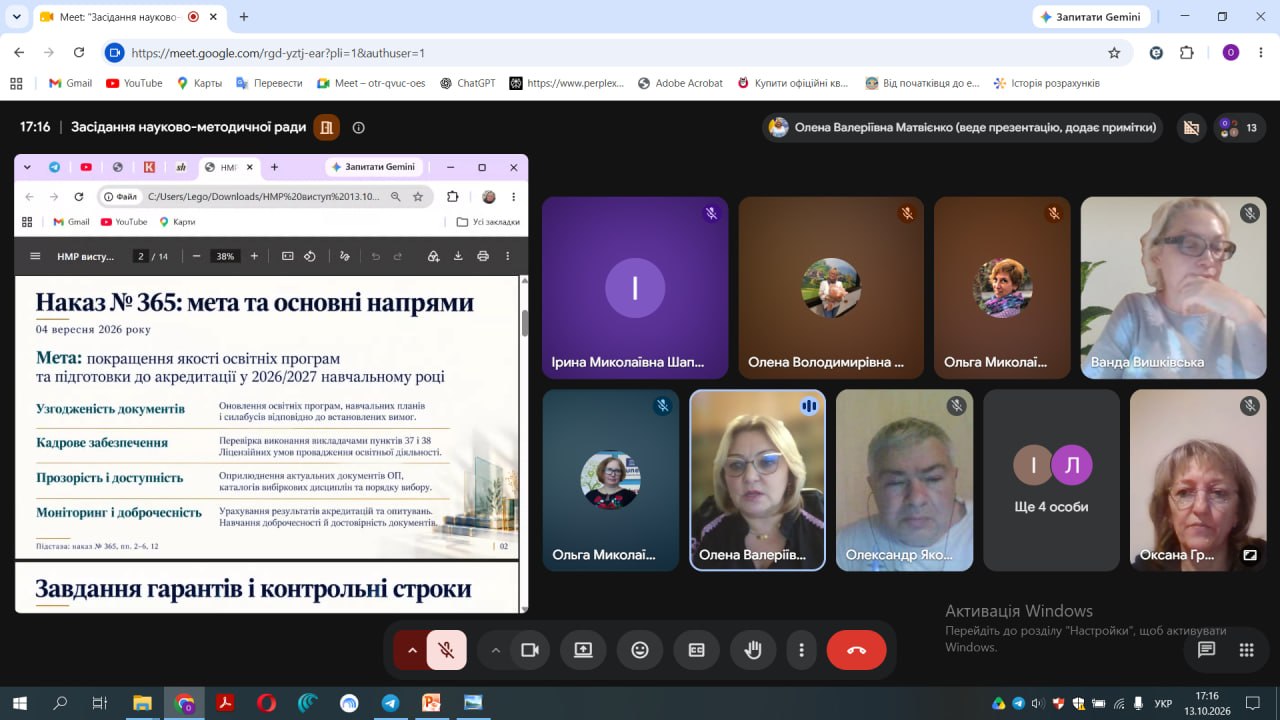Raise your hand in the meeting
The width and height of the screenshot is (1280, 720).
tap(753, 650)
